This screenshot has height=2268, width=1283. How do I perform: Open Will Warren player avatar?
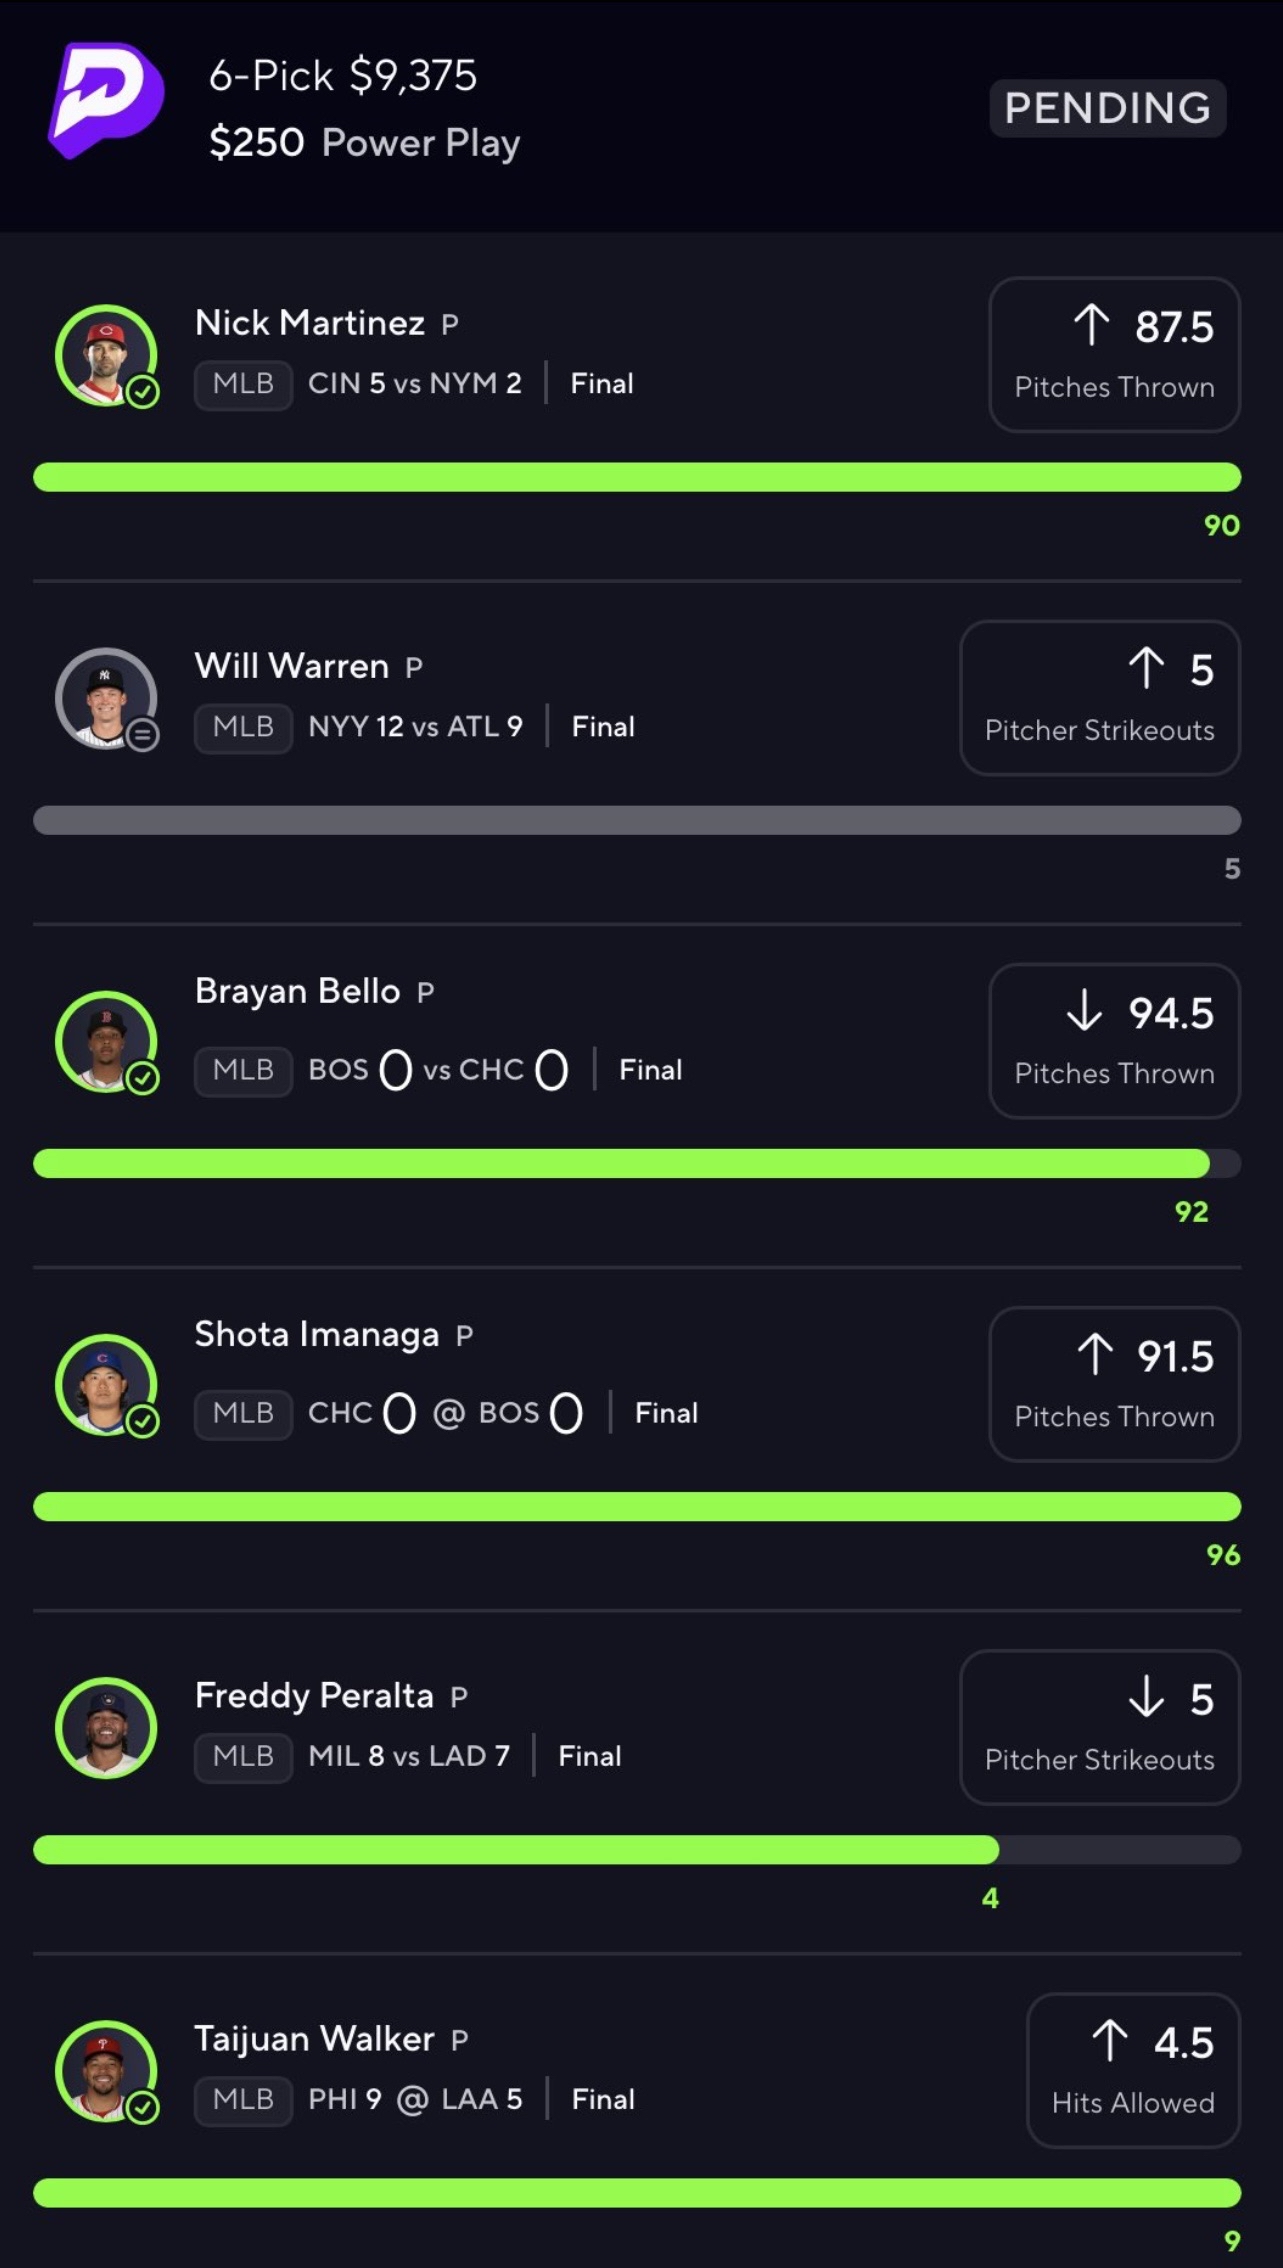104,696
